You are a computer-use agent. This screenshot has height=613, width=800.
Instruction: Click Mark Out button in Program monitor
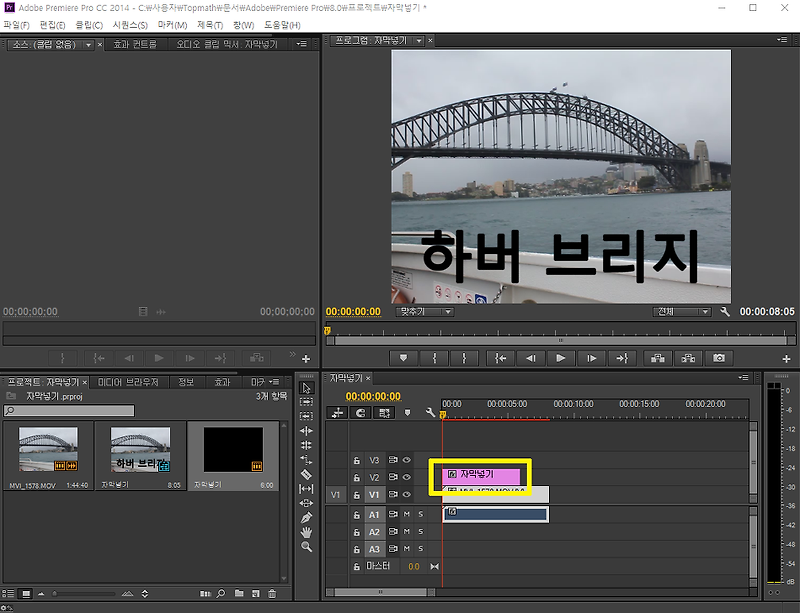point(464,358)
